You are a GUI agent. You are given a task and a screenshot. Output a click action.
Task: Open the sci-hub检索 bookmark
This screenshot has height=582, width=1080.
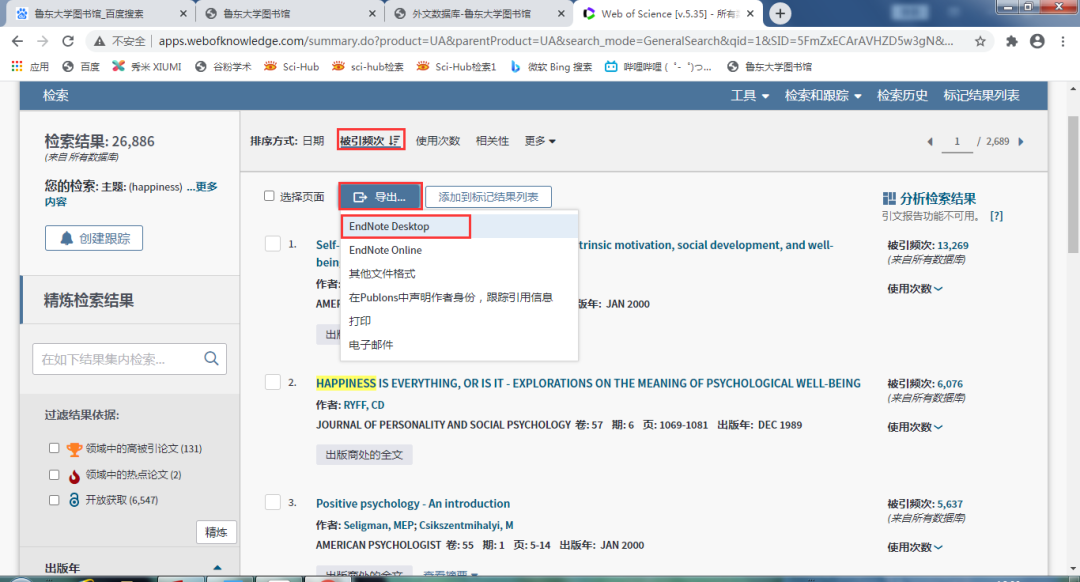coord(367,67)
